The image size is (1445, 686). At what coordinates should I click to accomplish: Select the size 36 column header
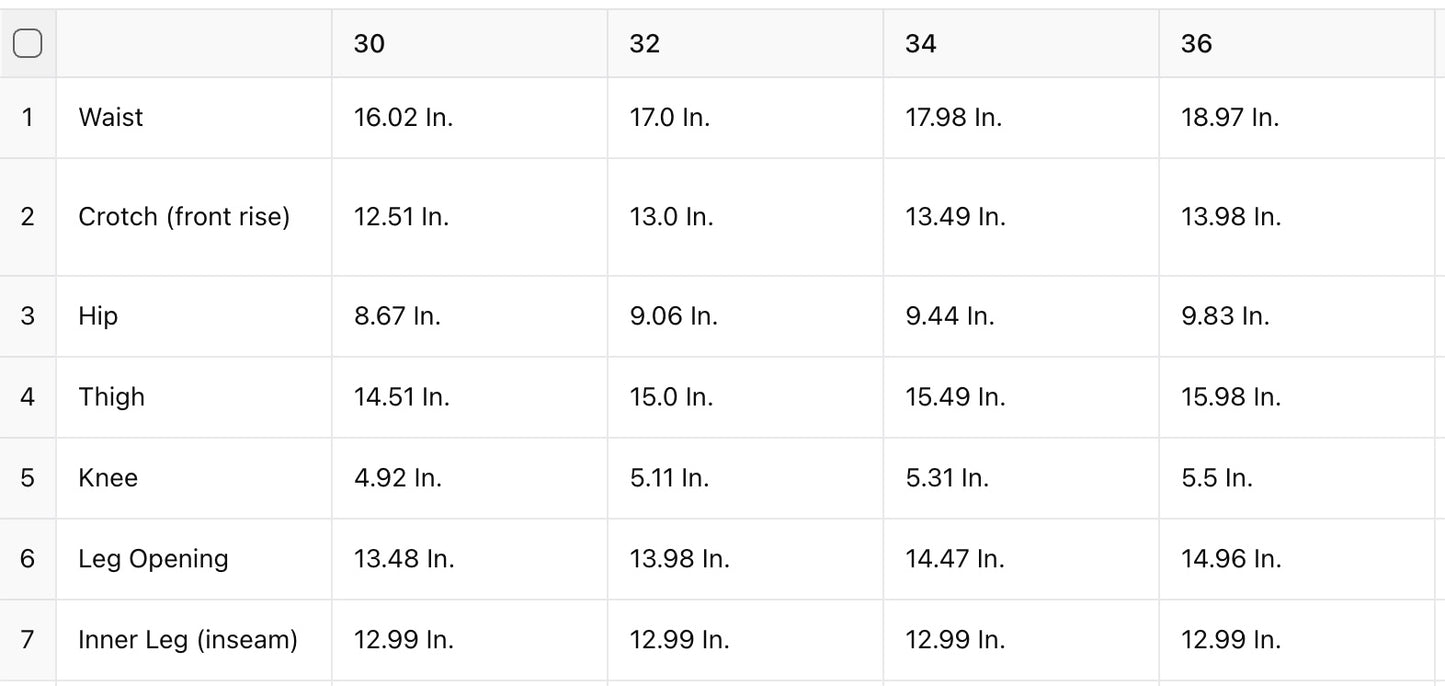pos(1197,43)
